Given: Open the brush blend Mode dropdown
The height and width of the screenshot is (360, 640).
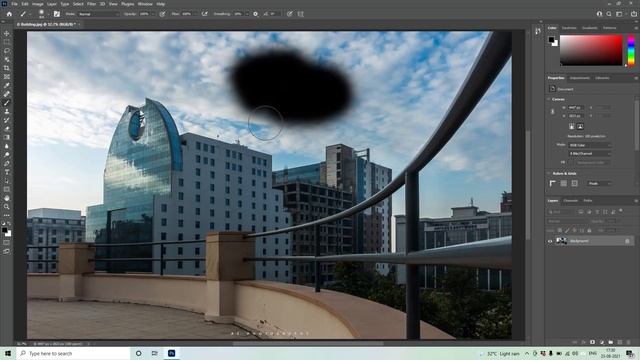Looking at the screenshot, I should coord(99,14).
